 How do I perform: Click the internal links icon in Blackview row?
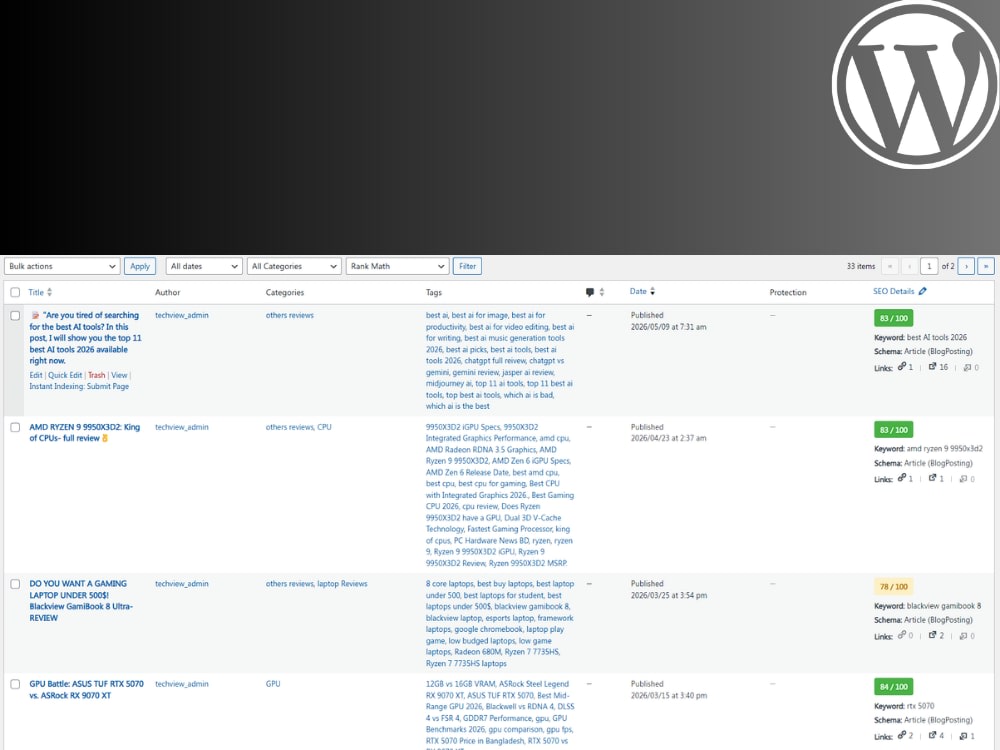(x=902, y=635)
